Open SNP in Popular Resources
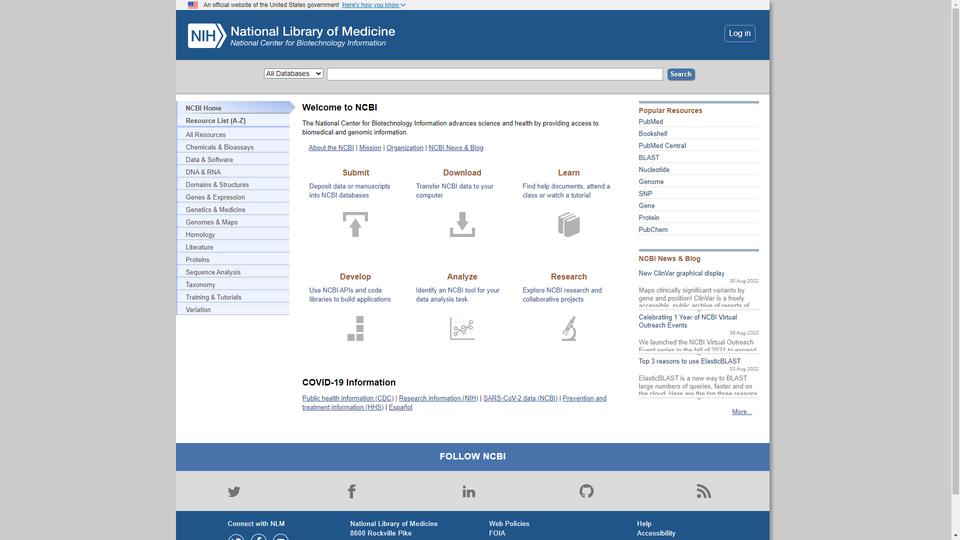The width and height of the screenshot is (960, 540). [645, 193]
